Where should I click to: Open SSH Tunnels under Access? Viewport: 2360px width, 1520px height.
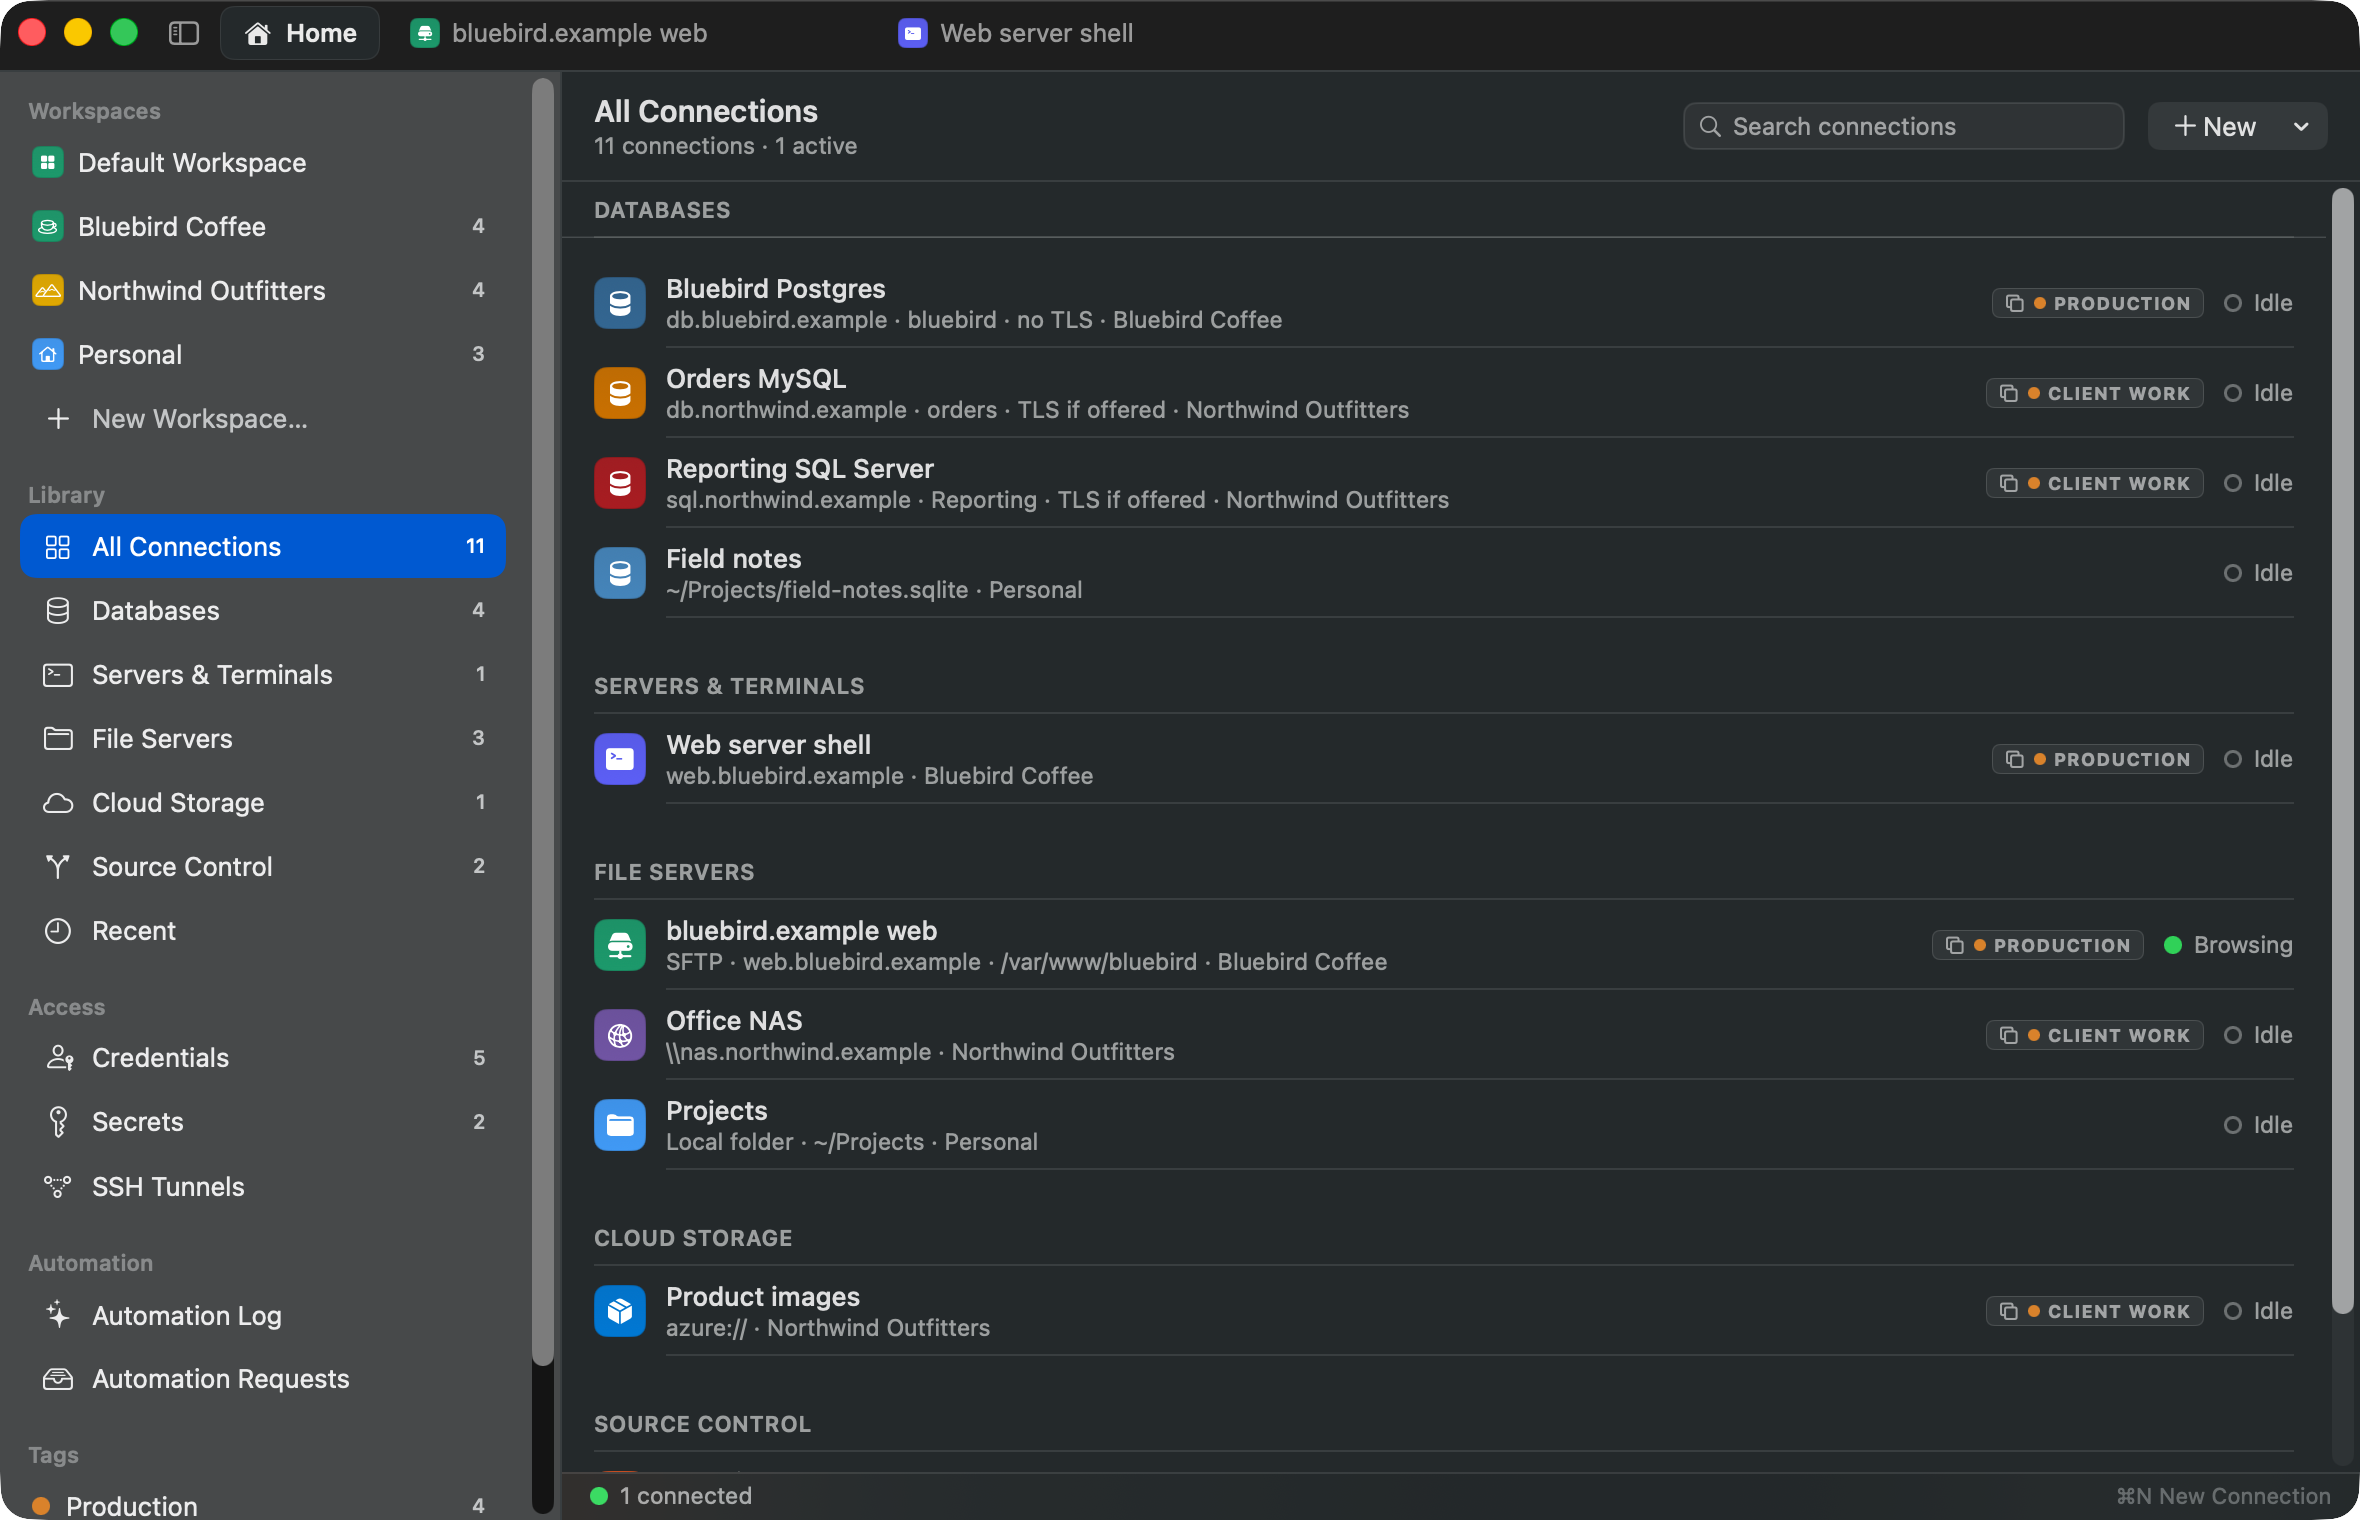(263, 1186)
